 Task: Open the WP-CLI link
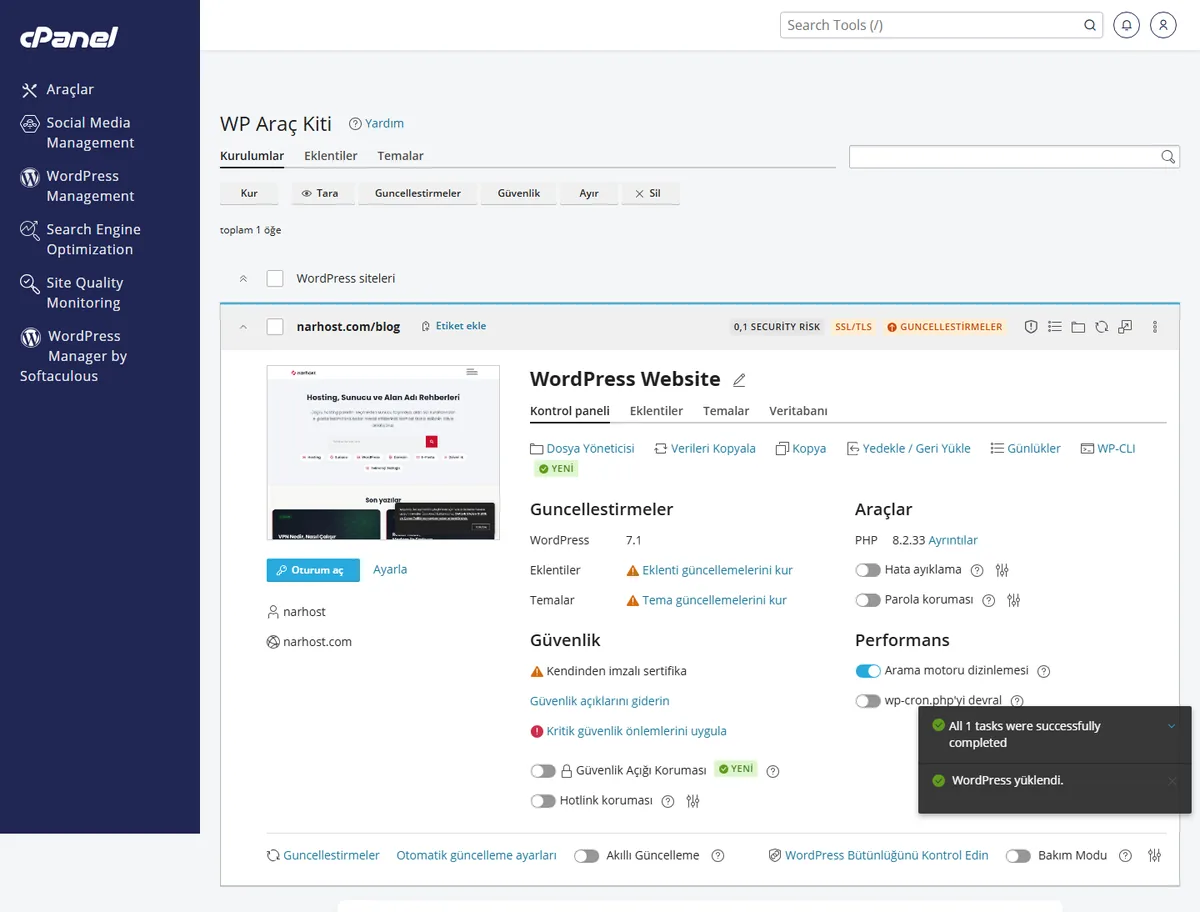1108,449
